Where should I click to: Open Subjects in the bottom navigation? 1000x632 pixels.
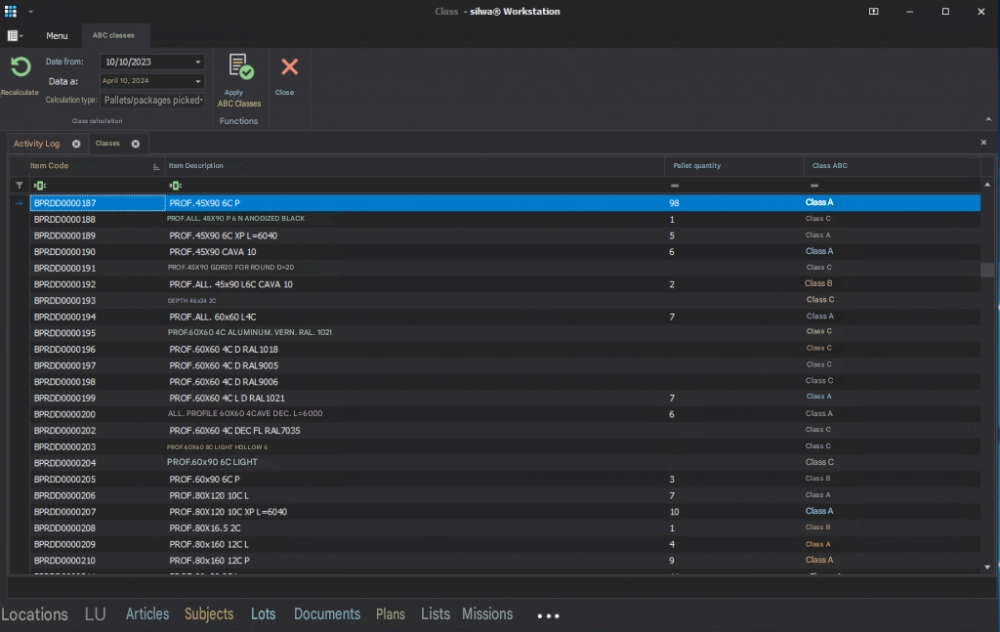pyautogui.click(x=209, y=614)
